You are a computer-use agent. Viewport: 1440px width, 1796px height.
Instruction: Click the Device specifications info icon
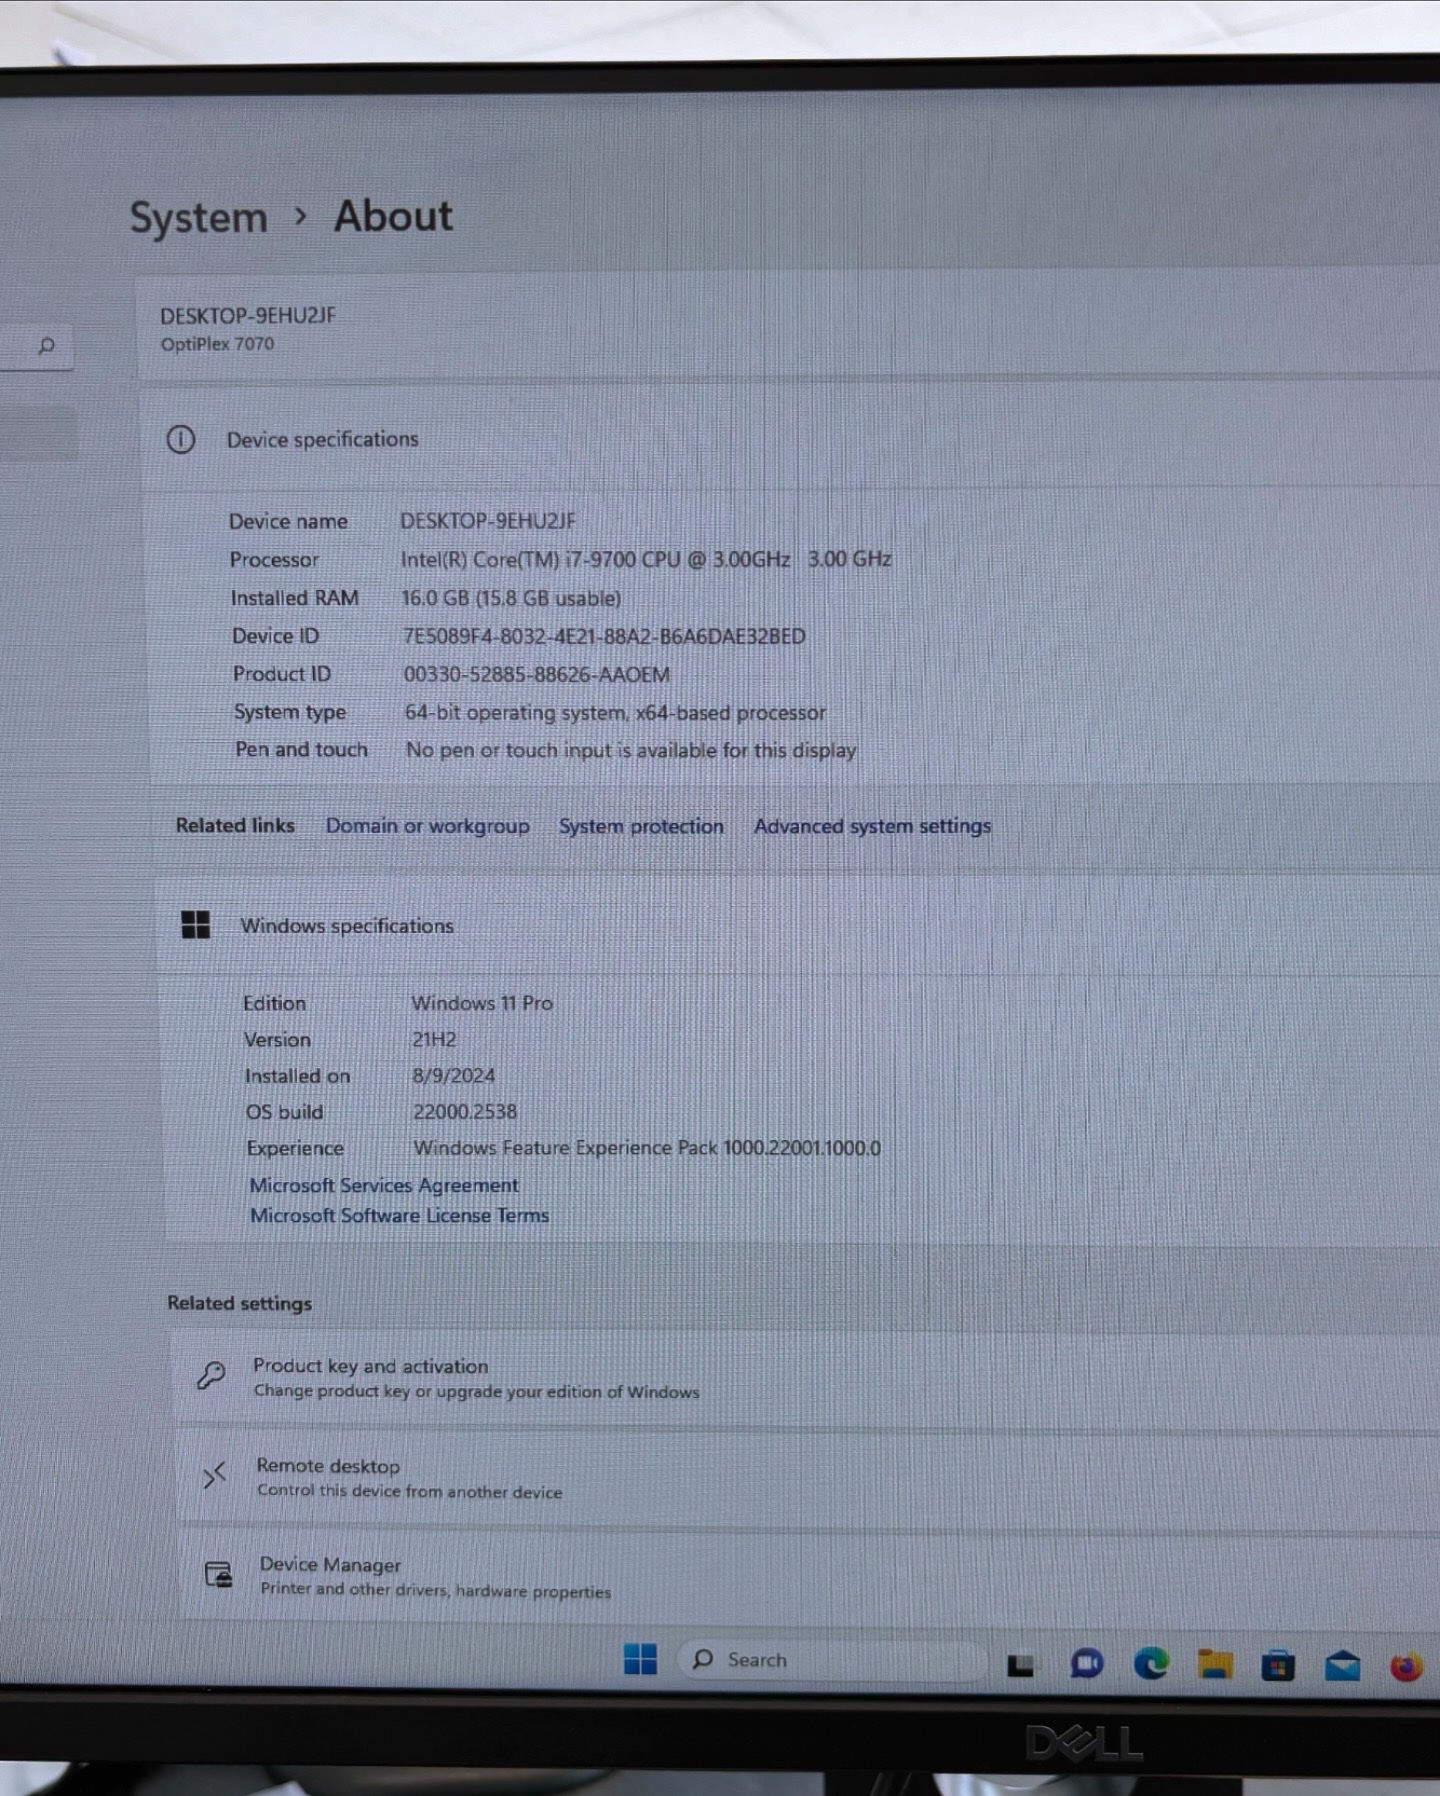click(181, 439)
